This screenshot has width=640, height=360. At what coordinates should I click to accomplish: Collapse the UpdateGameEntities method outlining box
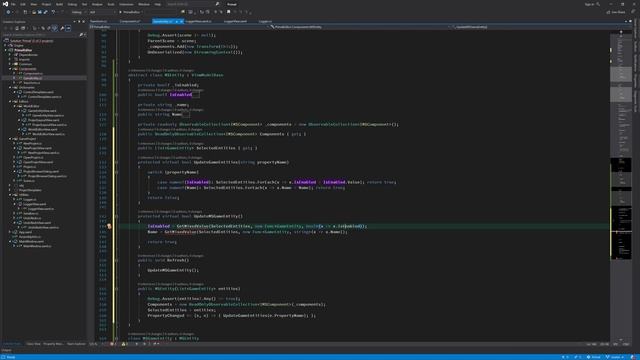(116, 162)
